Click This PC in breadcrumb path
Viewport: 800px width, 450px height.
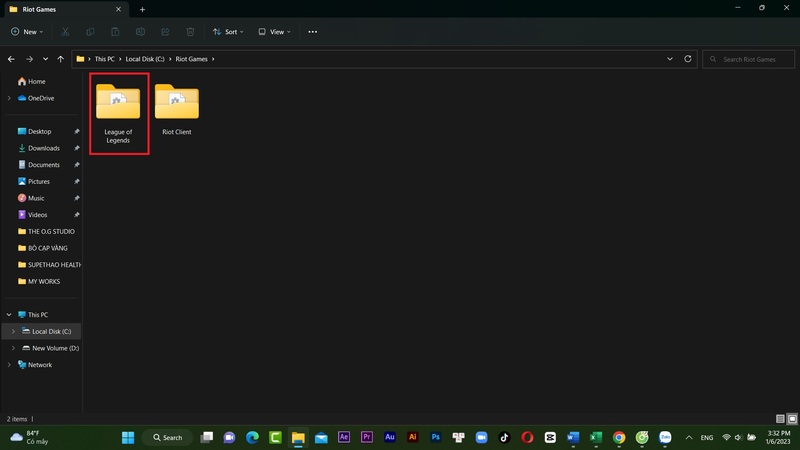tap(105, 59)
